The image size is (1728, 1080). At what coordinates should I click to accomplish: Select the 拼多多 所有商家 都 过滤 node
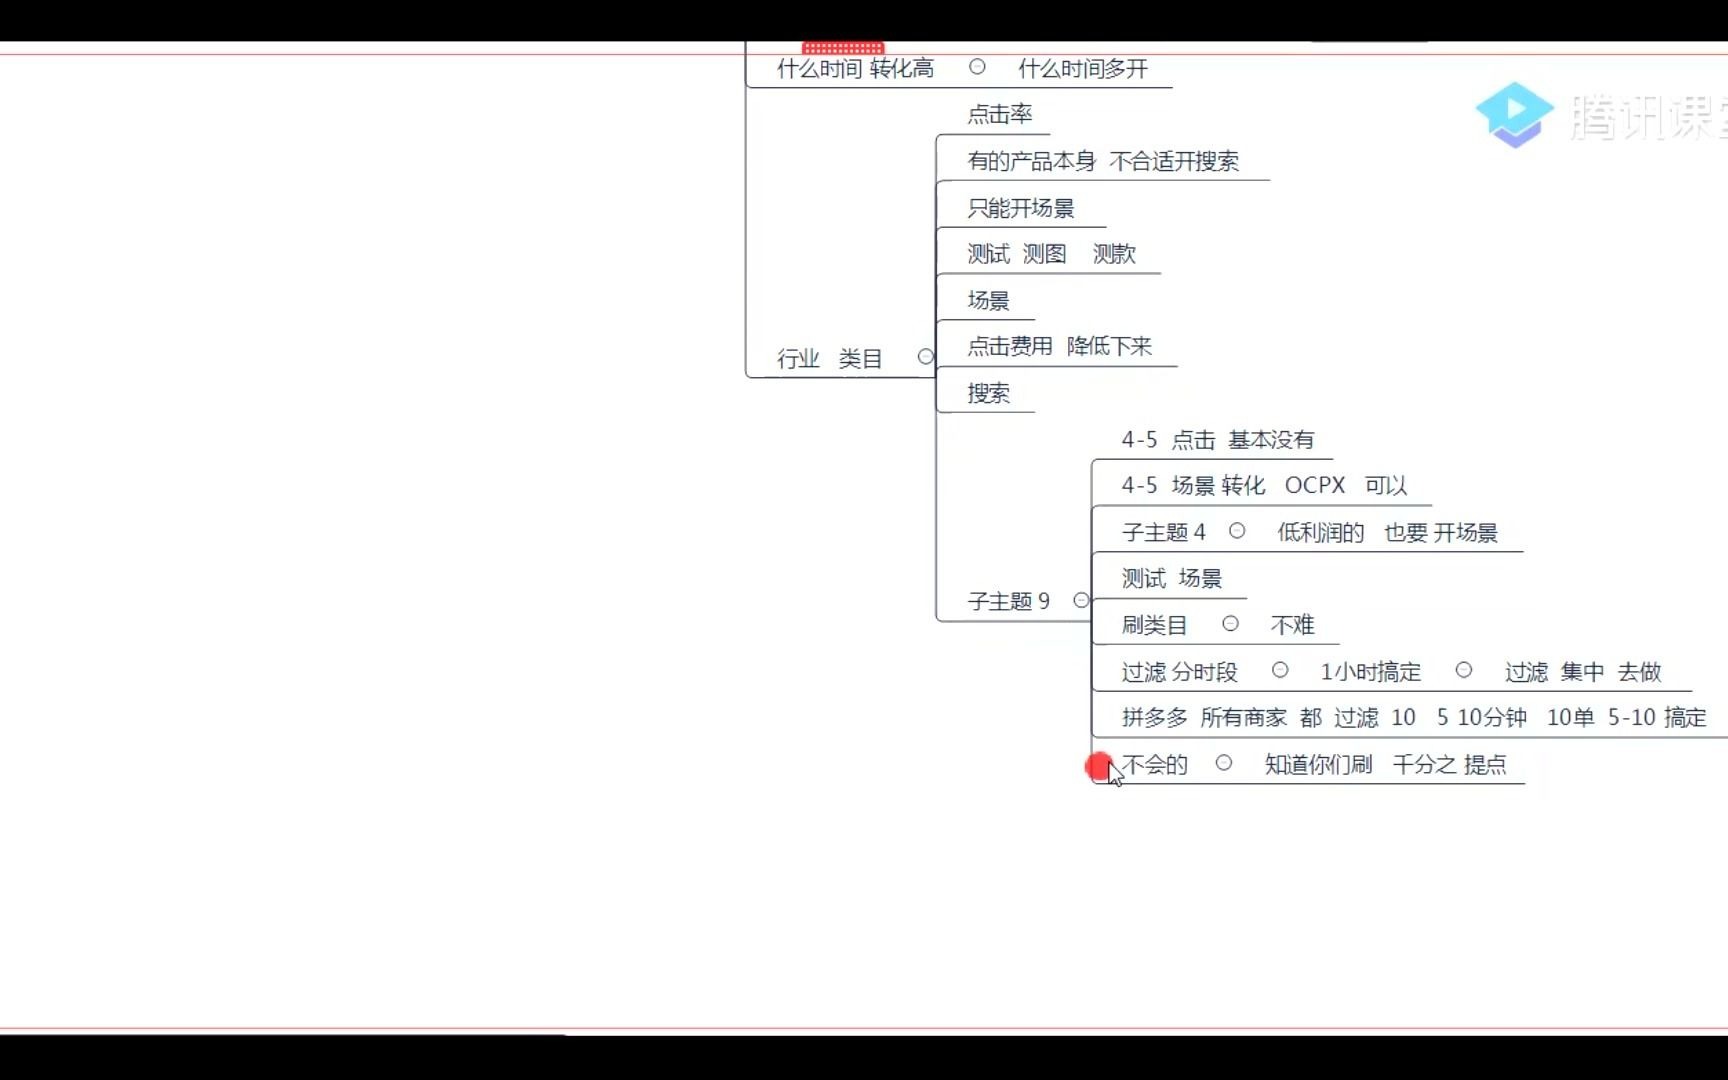(1414, 717)
